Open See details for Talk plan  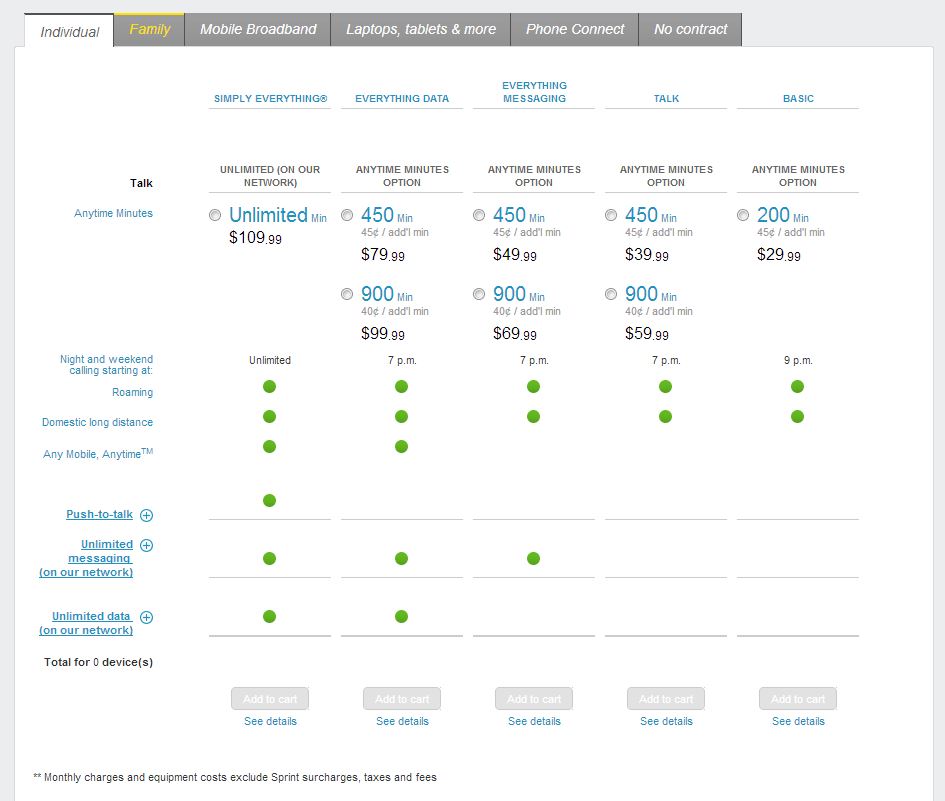666,721
